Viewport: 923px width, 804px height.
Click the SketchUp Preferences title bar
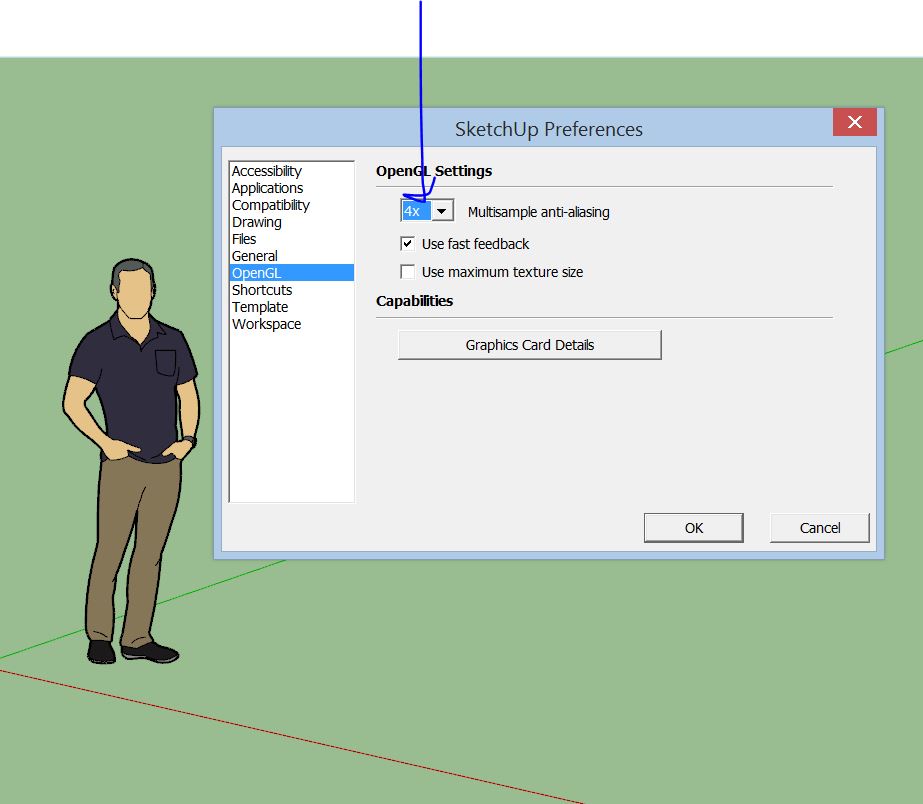549,129
